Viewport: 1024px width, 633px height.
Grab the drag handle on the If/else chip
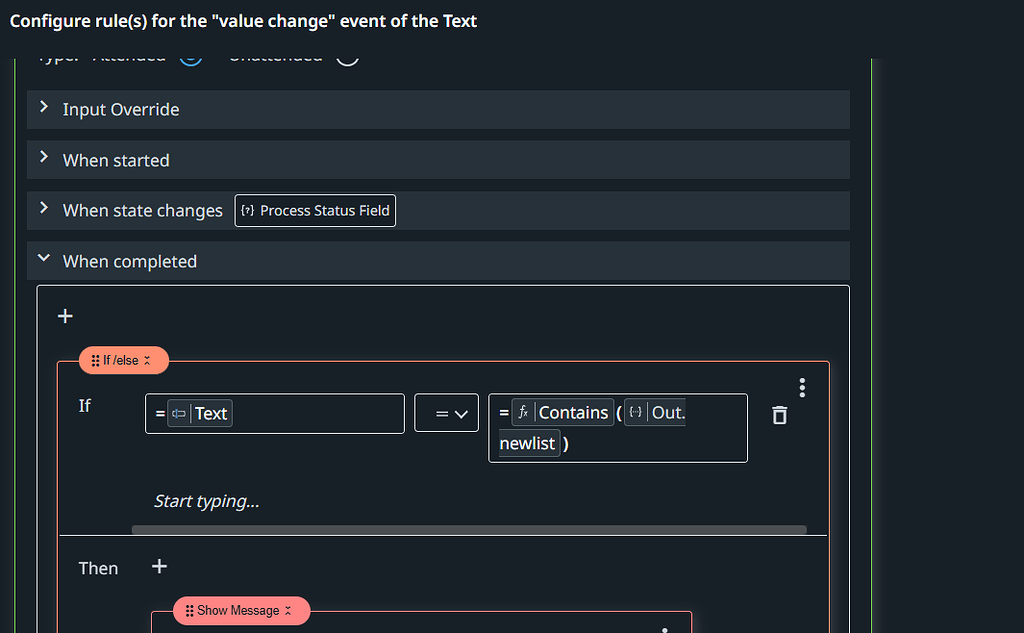tap(95, 360)
